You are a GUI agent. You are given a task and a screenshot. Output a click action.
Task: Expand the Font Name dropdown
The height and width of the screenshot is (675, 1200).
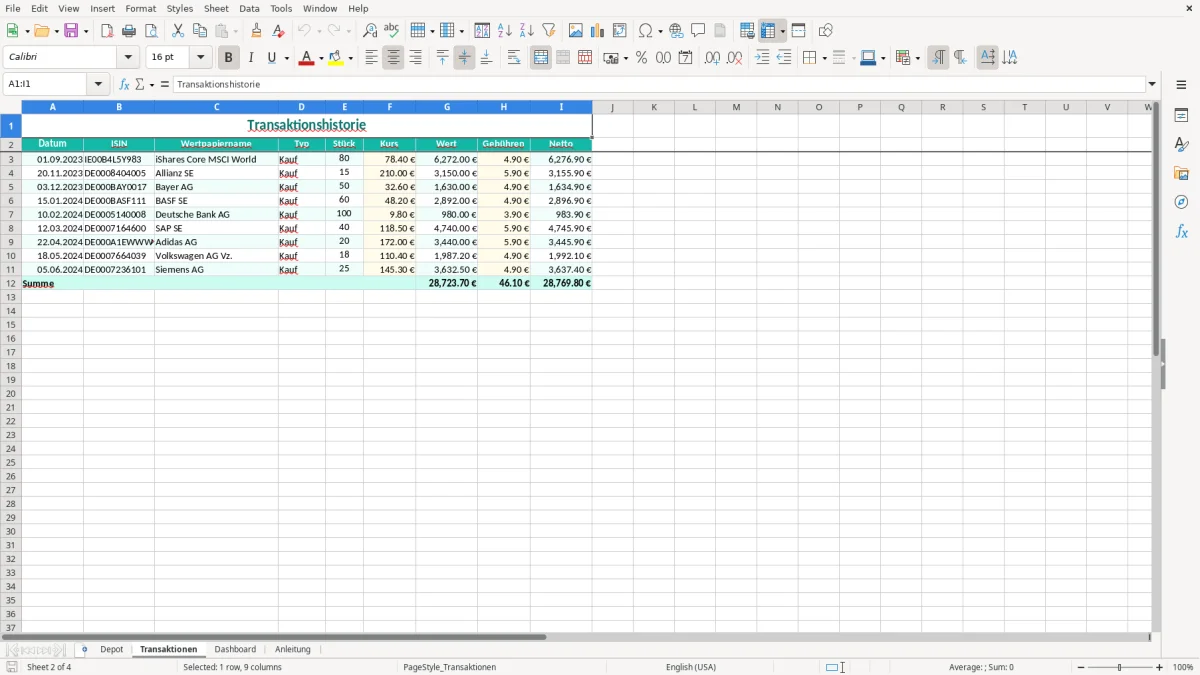pyautogui.click(x=128, y=58)
